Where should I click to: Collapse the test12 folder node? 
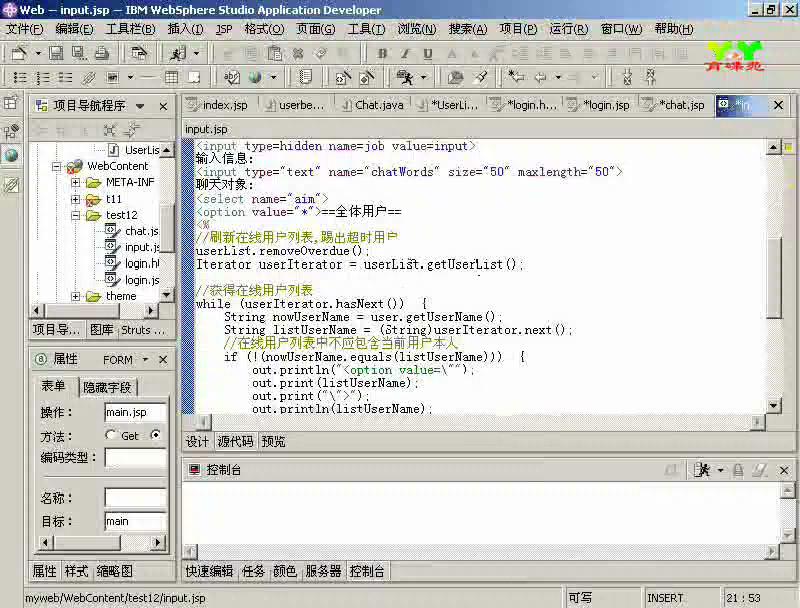click(76, 215)
